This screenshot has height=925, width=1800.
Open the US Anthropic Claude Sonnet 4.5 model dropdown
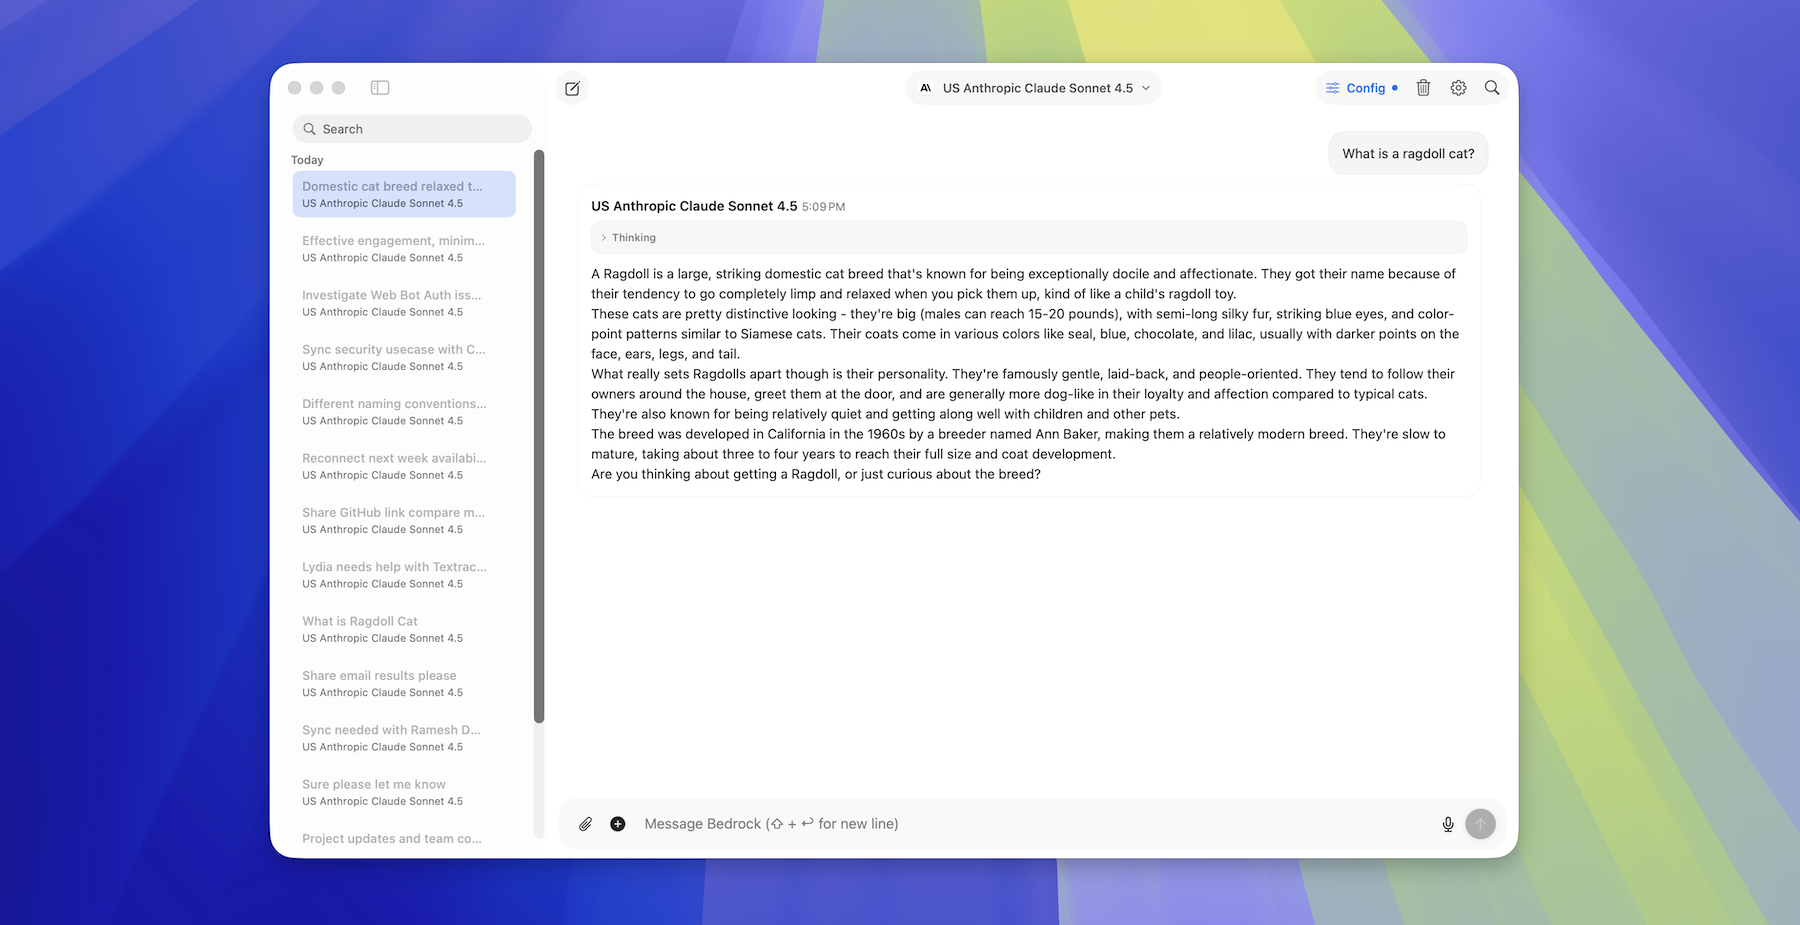pyautogui.click(x=1033, y=88)
